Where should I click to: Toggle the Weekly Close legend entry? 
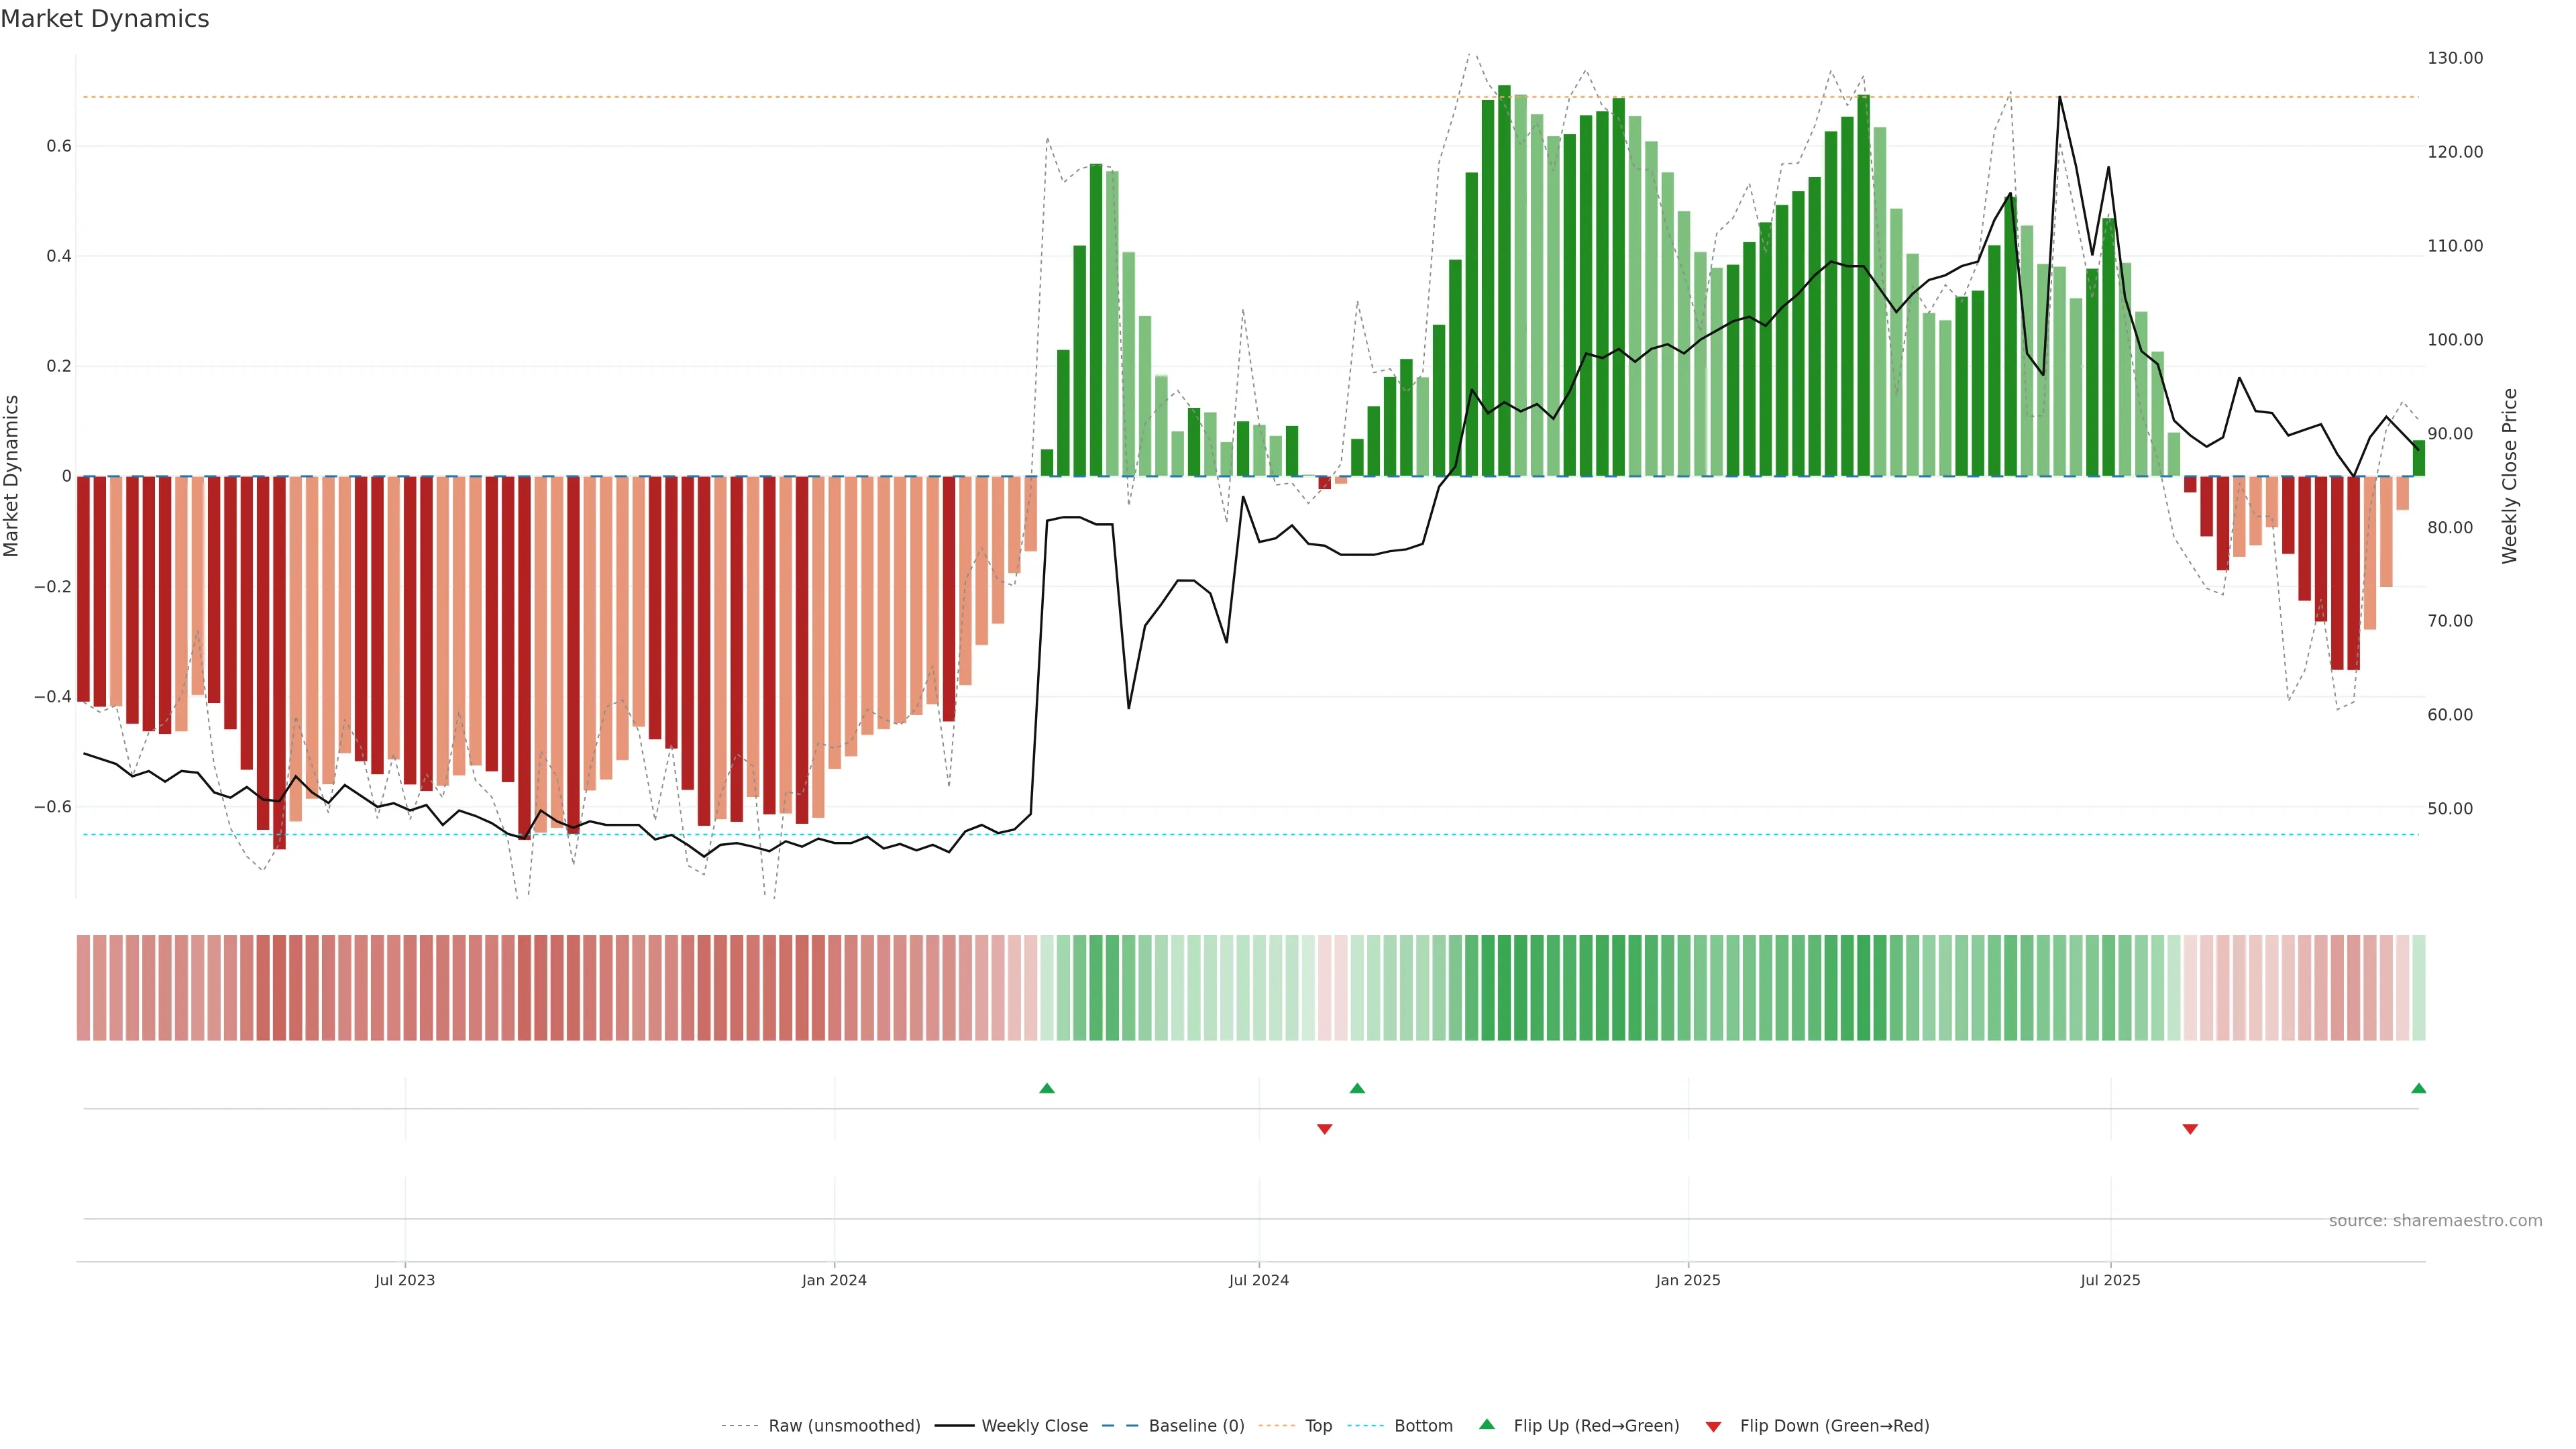1034,1426
